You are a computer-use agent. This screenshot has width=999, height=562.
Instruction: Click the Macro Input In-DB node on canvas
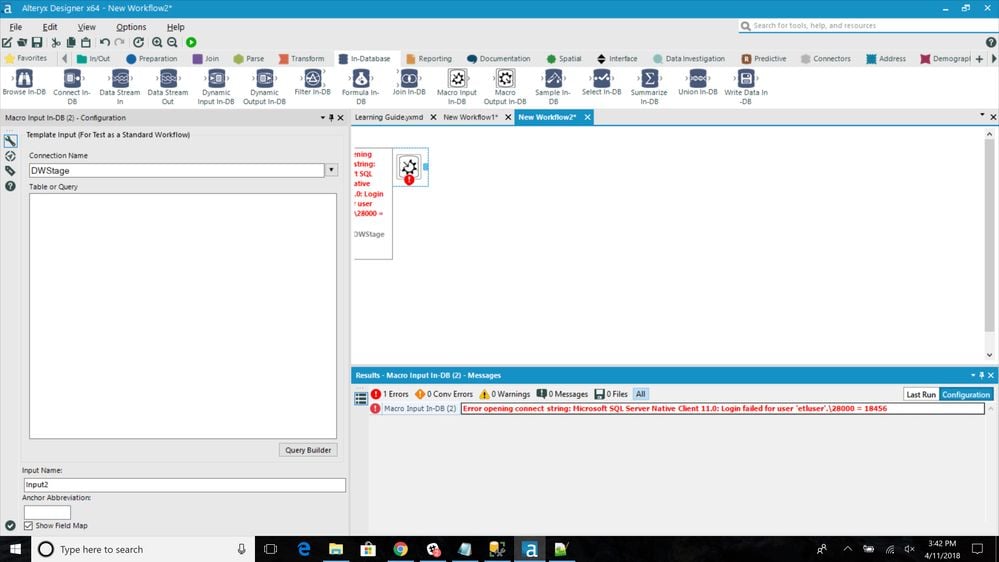pyautogui.click(x=409, y=168)
